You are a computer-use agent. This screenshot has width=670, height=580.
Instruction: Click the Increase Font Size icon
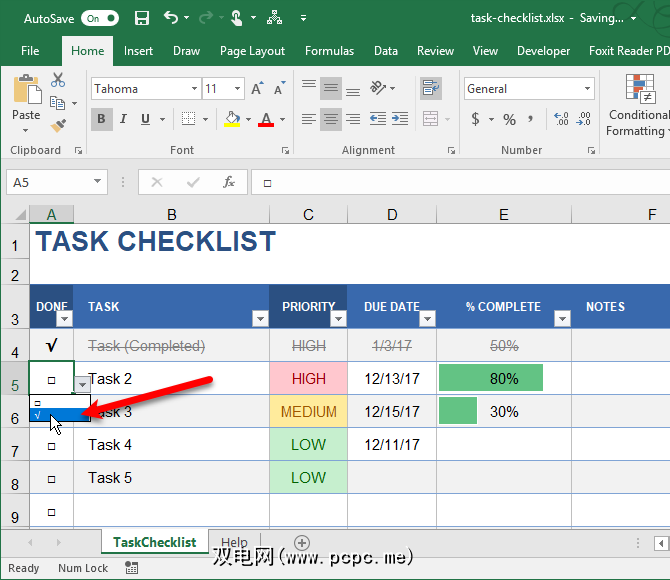(257, 89)
